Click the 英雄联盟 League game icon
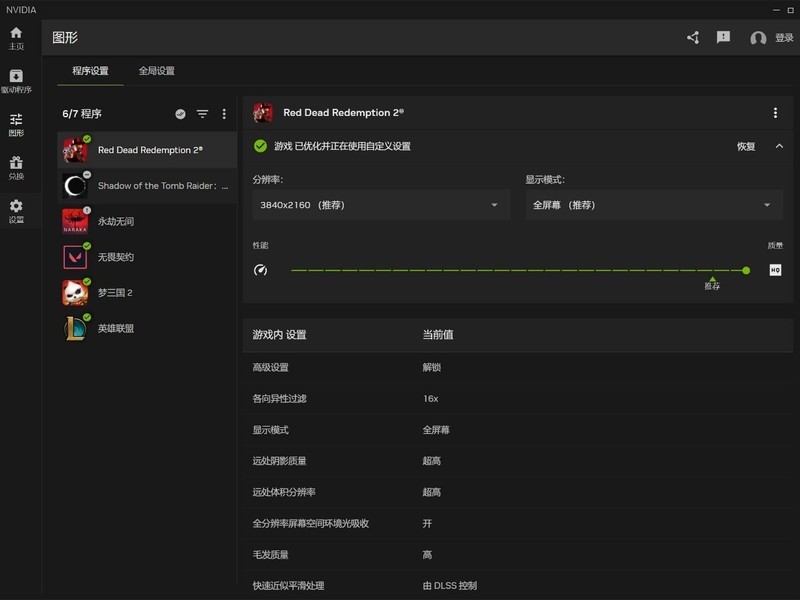This screenshot has height=600, width=800. click(75, 329)
